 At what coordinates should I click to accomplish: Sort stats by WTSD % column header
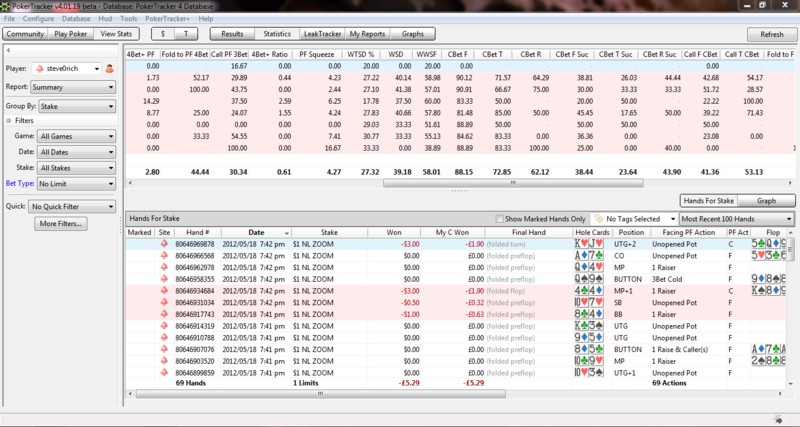tap(361, 55)
